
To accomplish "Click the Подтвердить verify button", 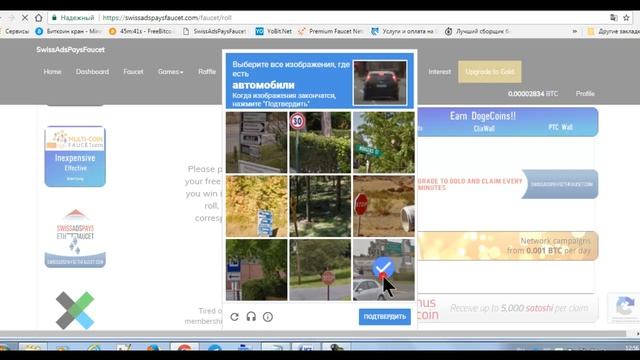I will (384, 317).
